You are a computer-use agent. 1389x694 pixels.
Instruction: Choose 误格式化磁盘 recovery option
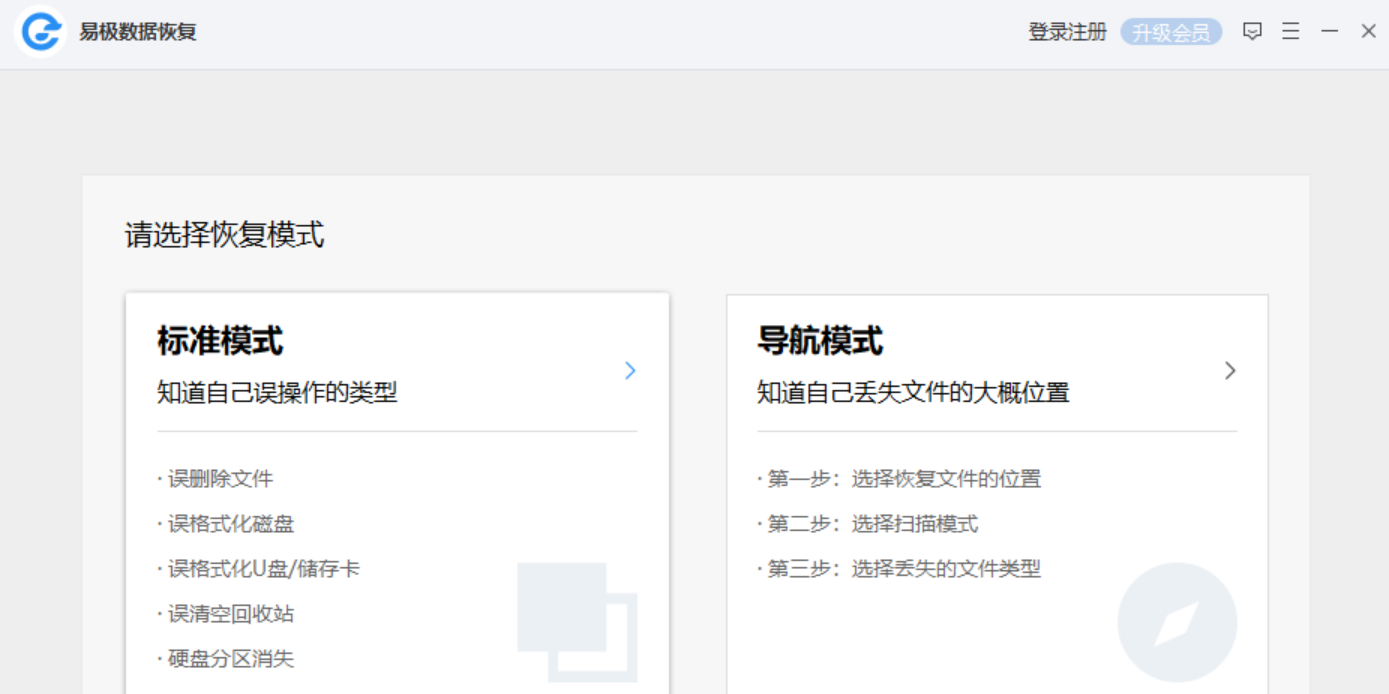point(231,524)
